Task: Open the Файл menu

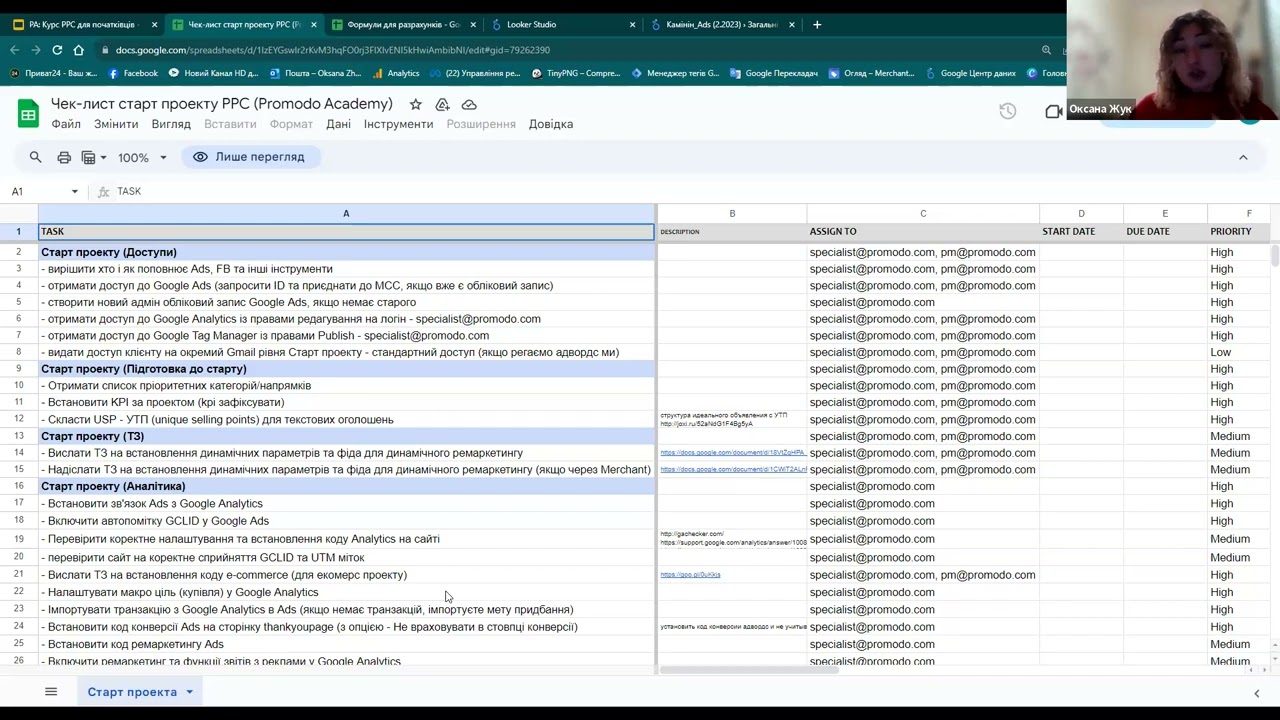Action: point(66,124)
